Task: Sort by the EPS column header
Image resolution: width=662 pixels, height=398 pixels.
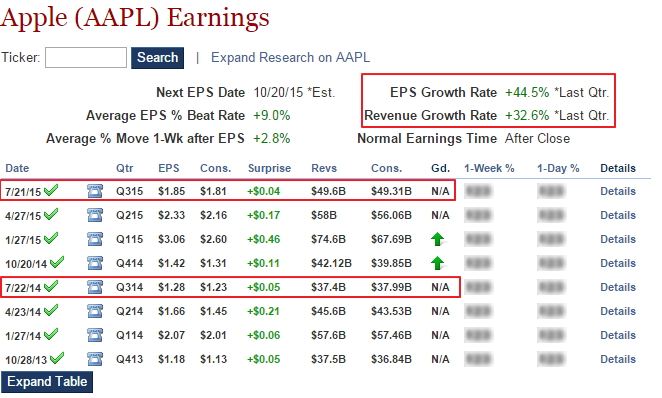Action: coord(168,168)
